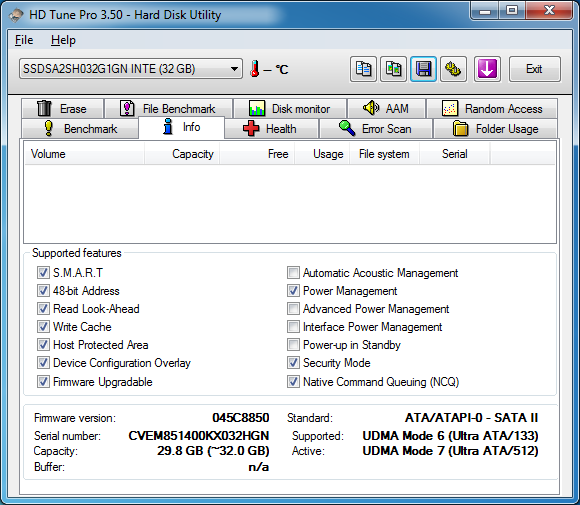580x505 pixels.
Task: Switch to the Error Scan tab
Action: coord(375,129)
